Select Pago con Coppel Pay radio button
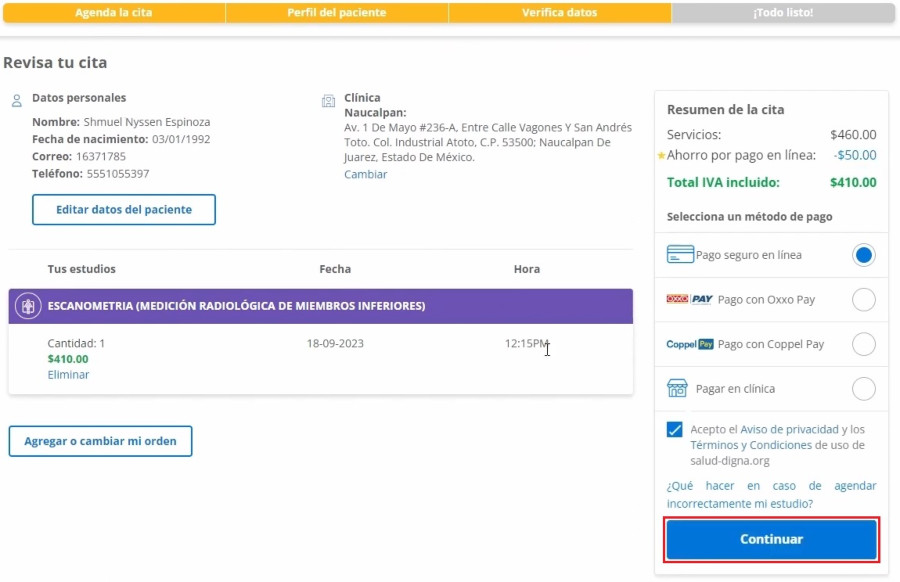 coord(864,344)
